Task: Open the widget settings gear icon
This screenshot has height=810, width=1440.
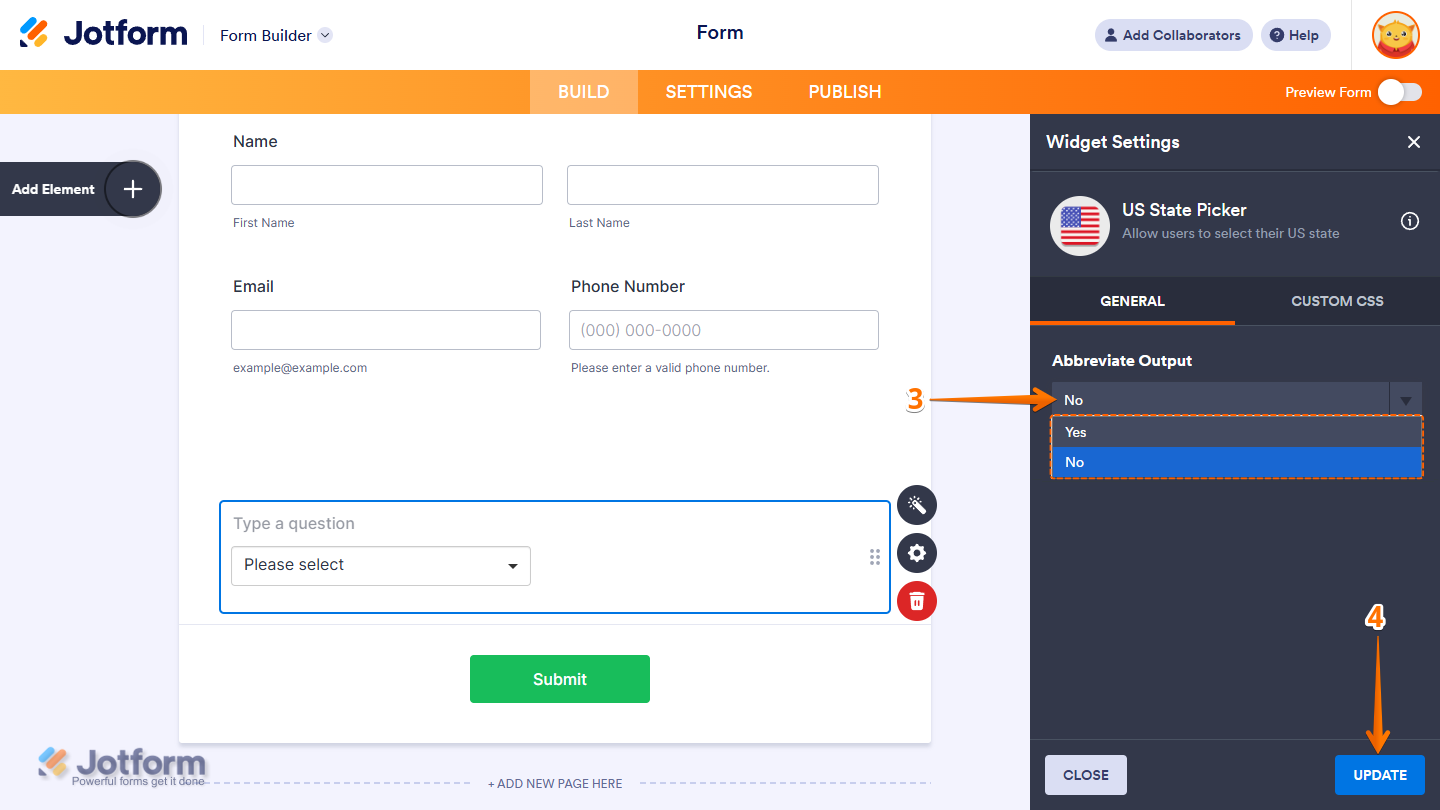Action: (x=916, y=553)
